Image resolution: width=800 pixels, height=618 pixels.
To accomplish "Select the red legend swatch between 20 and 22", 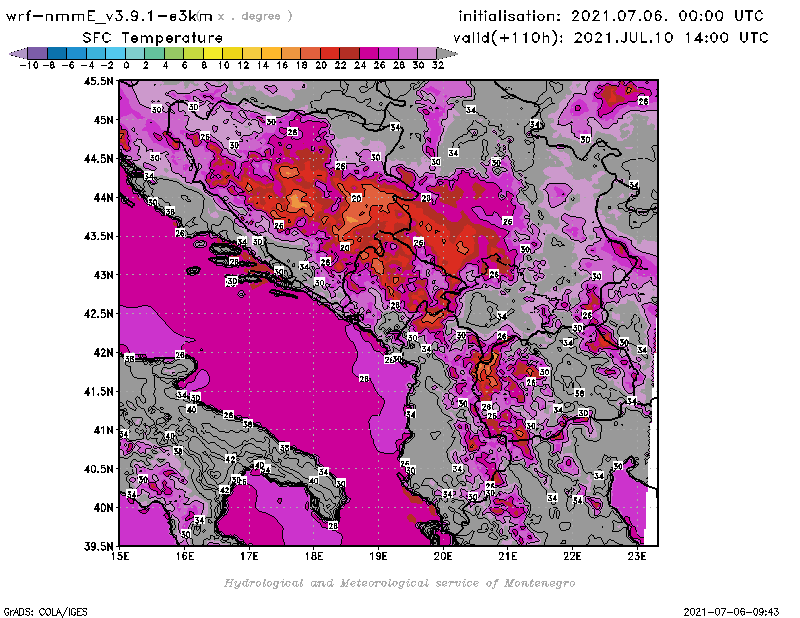I will coord(330,53).
